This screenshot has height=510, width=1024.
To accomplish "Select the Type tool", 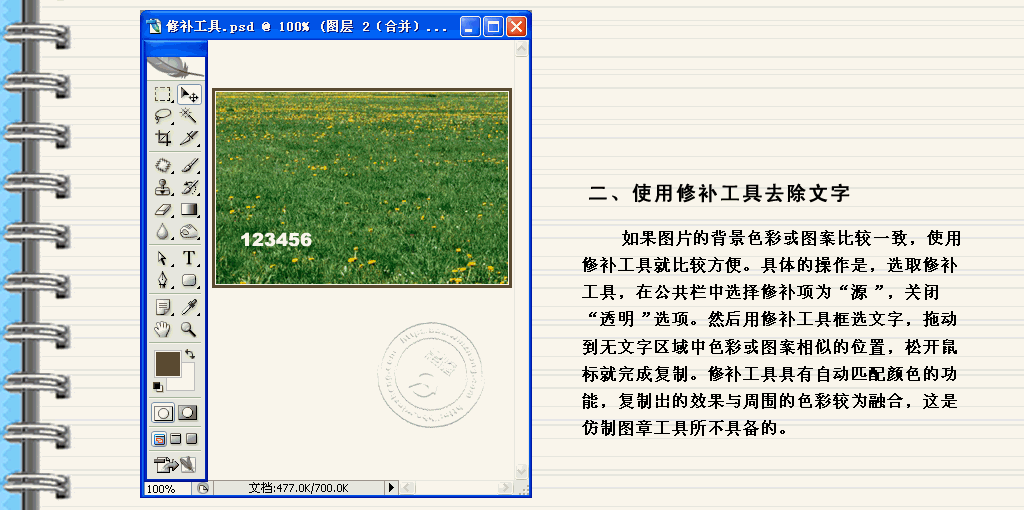I will point(189,259).
